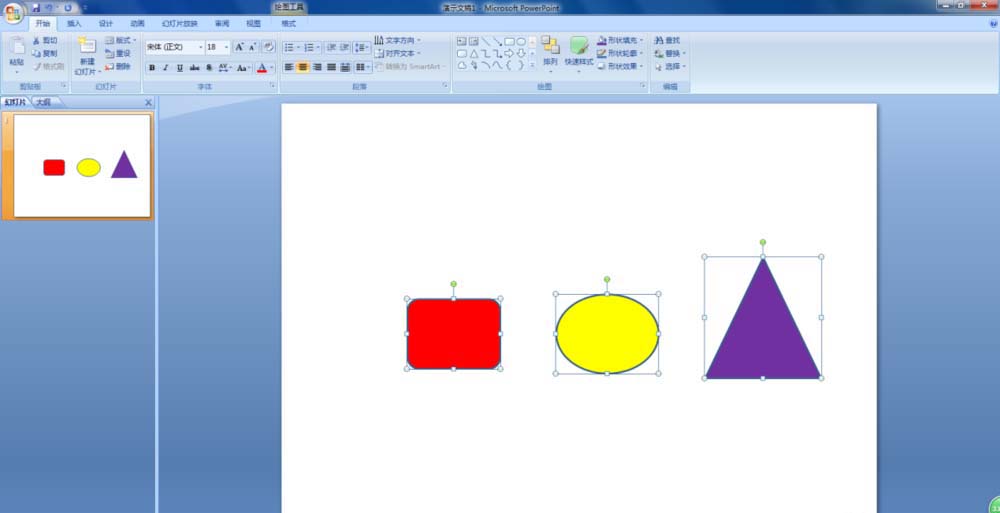The height and width of the screenshot is (513, 1000).
Task: Open Align Text (对齐文本) dropdown
Action: coord(397,54)
